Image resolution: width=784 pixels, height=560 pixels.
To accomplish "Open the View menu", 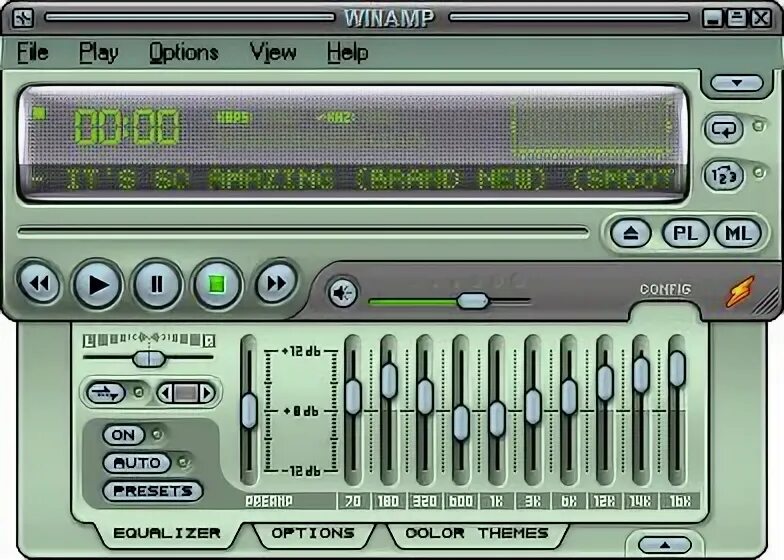I will click(x=272, y=52).
